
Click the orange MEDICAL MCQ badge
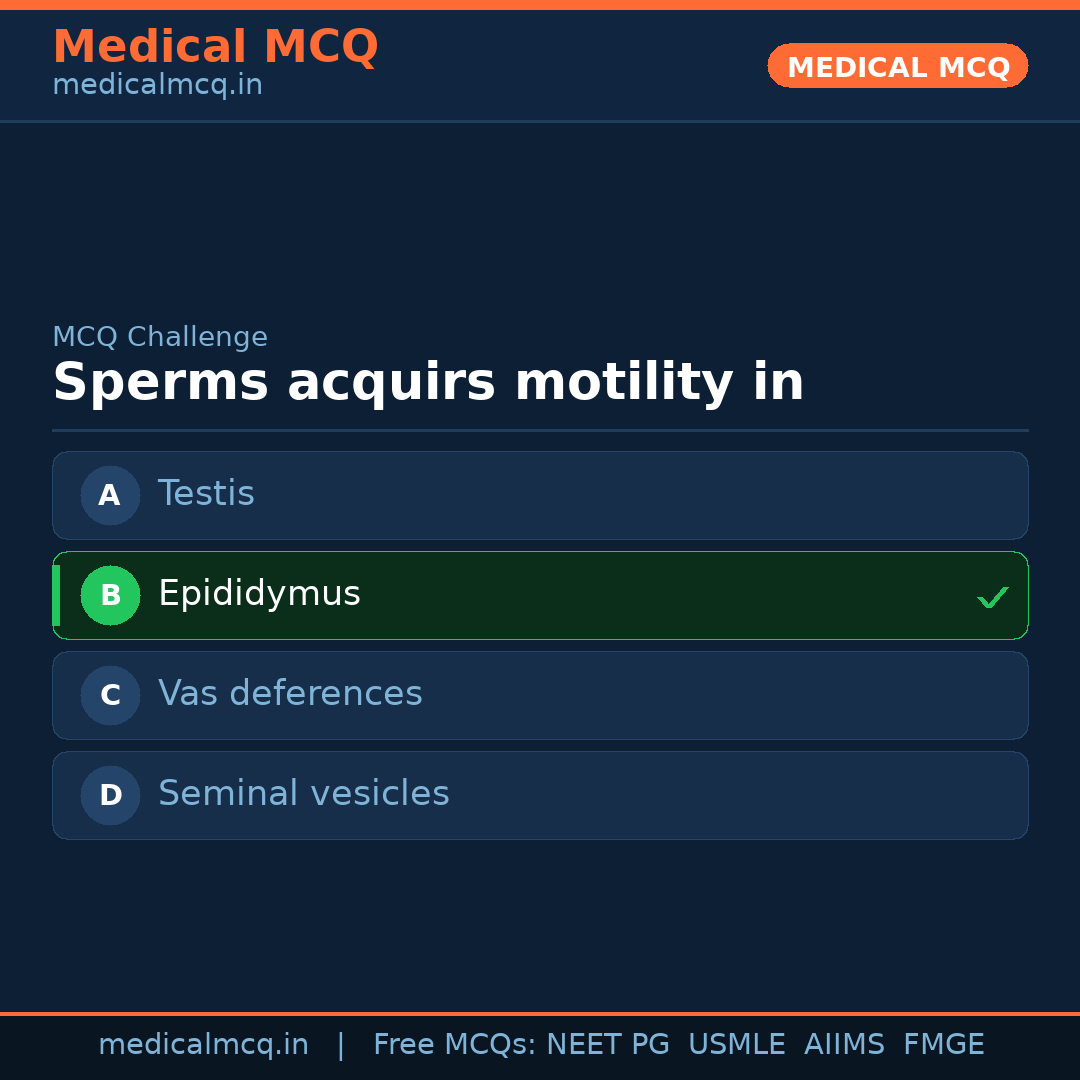coord(897,66)
